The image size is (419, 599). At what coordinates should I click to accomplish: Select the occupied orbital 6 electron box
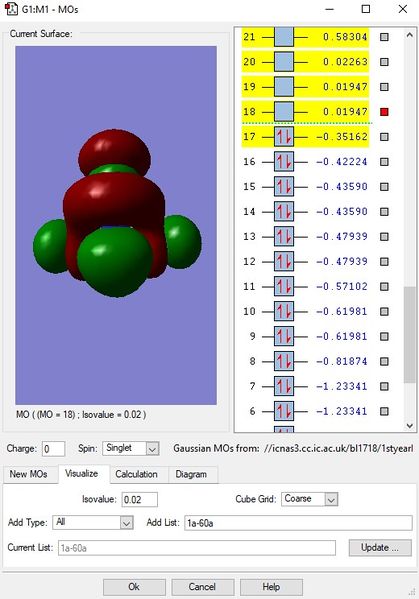(284, 411)
